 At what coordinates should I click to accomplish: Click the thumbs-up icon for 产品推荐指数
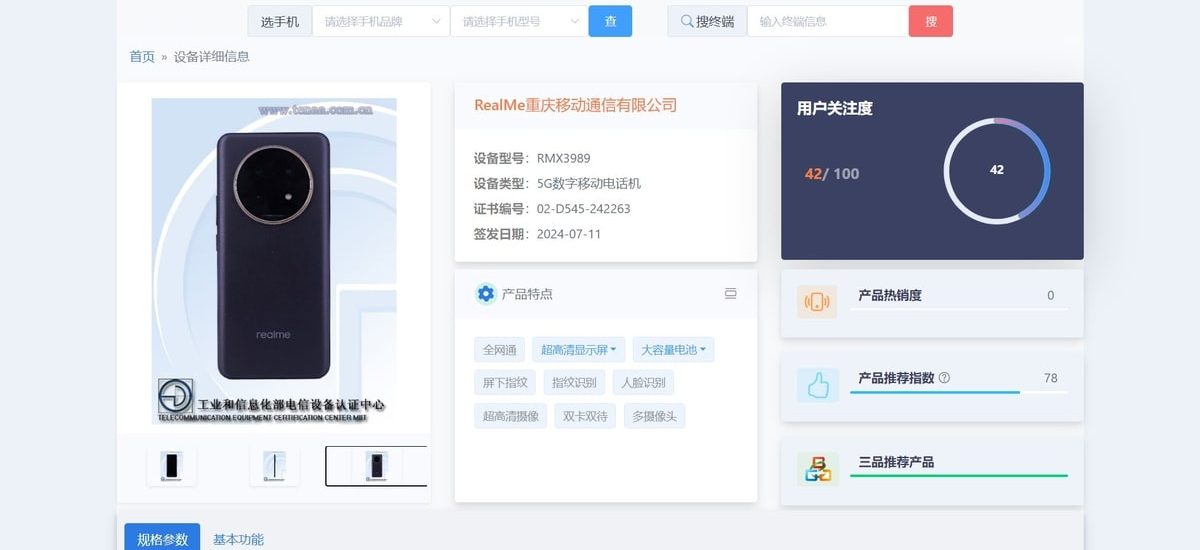tap(817, 385)
